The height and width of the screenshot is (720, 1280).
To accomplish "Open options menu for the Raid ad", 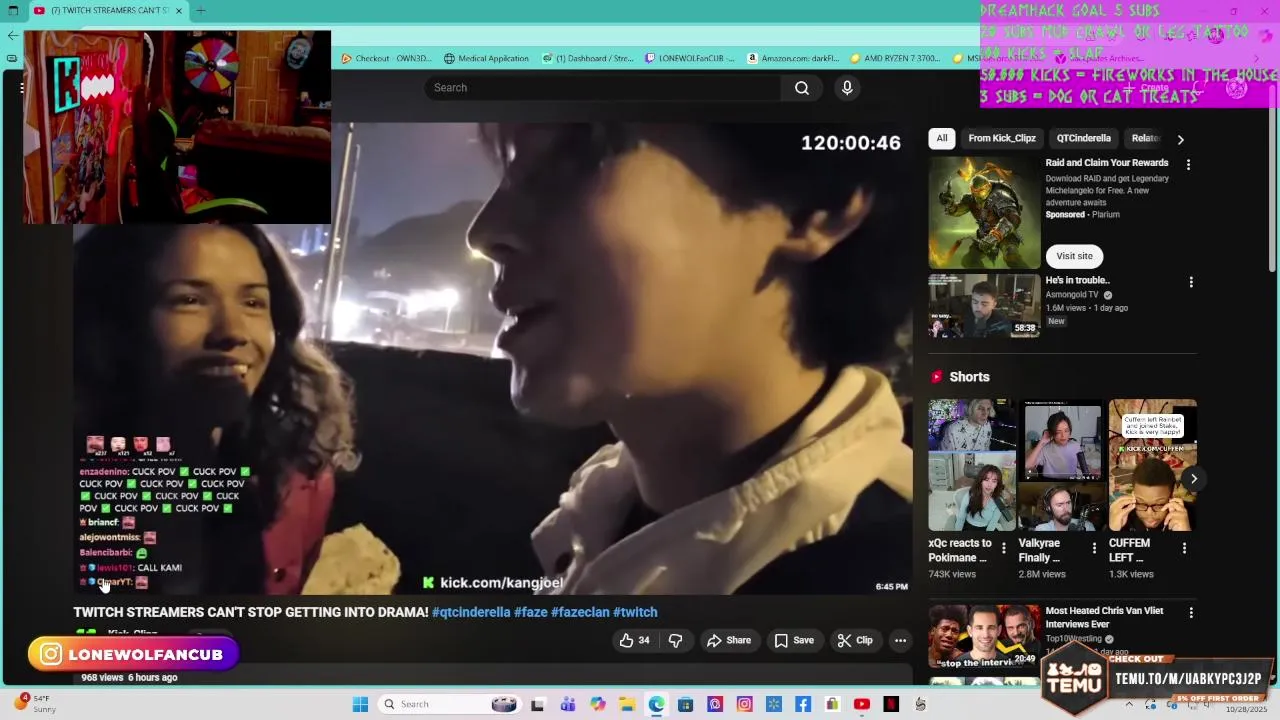I will pyautogui.click(x=1188, y=164).
